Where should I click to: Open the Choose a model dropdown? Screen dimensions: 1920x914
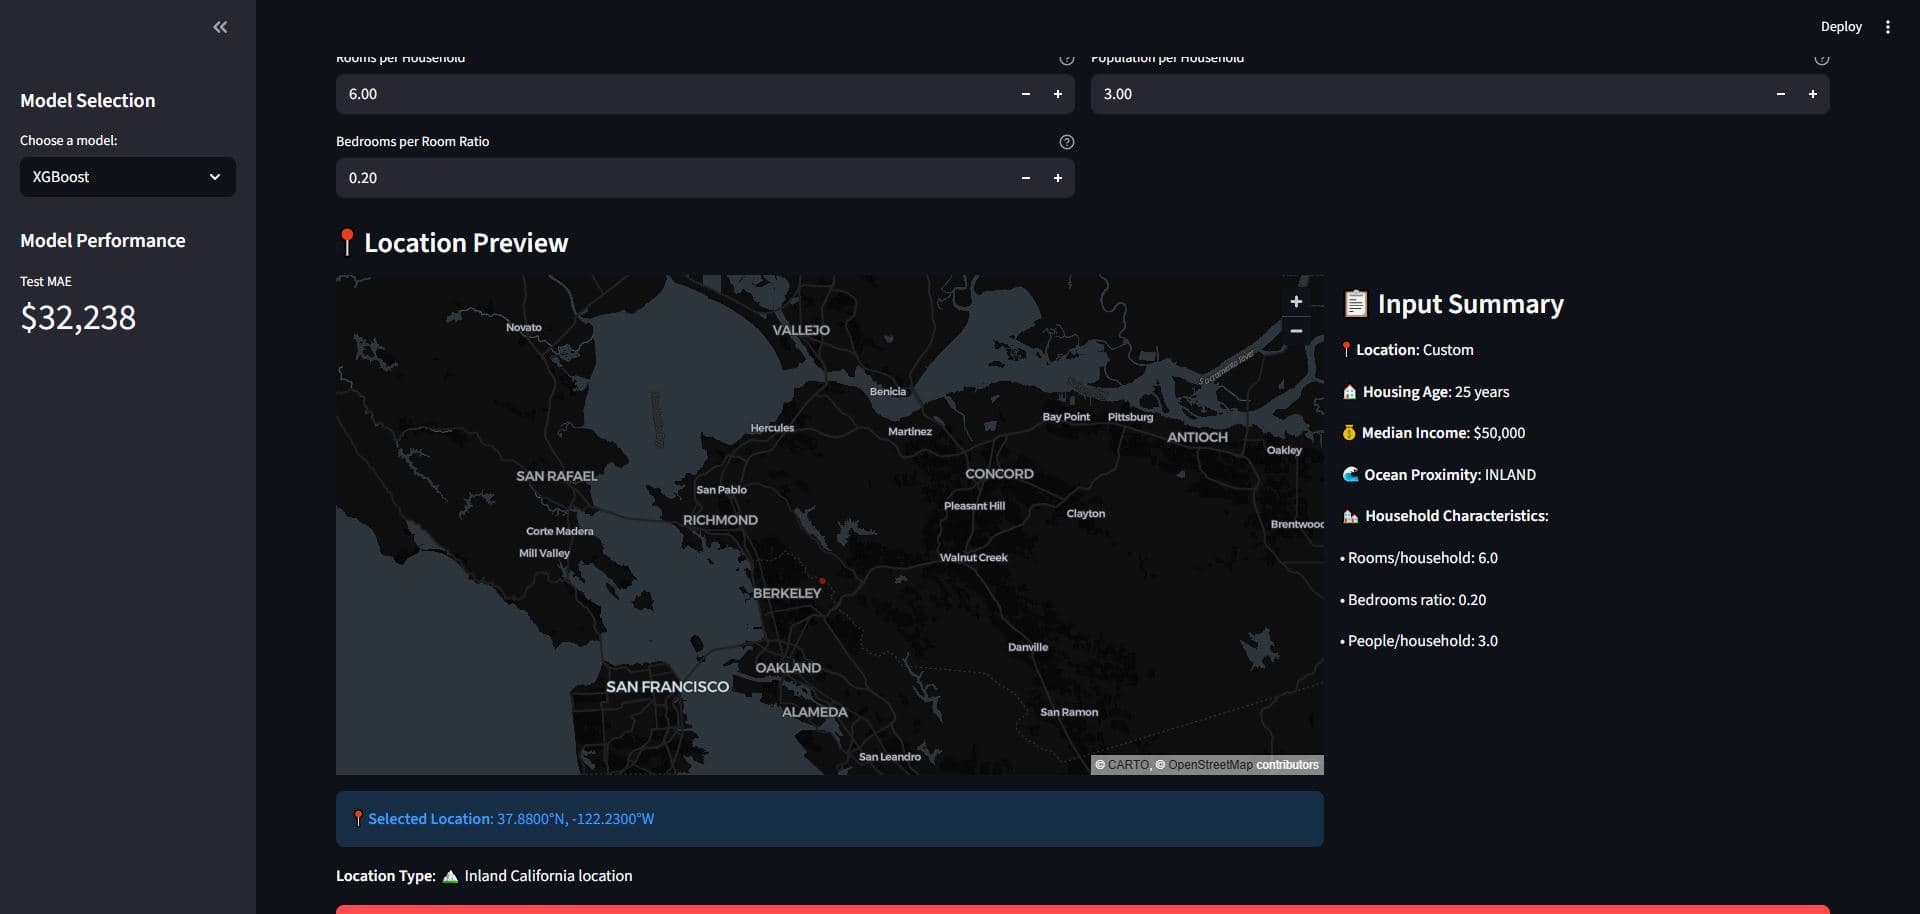pos(128,177)
